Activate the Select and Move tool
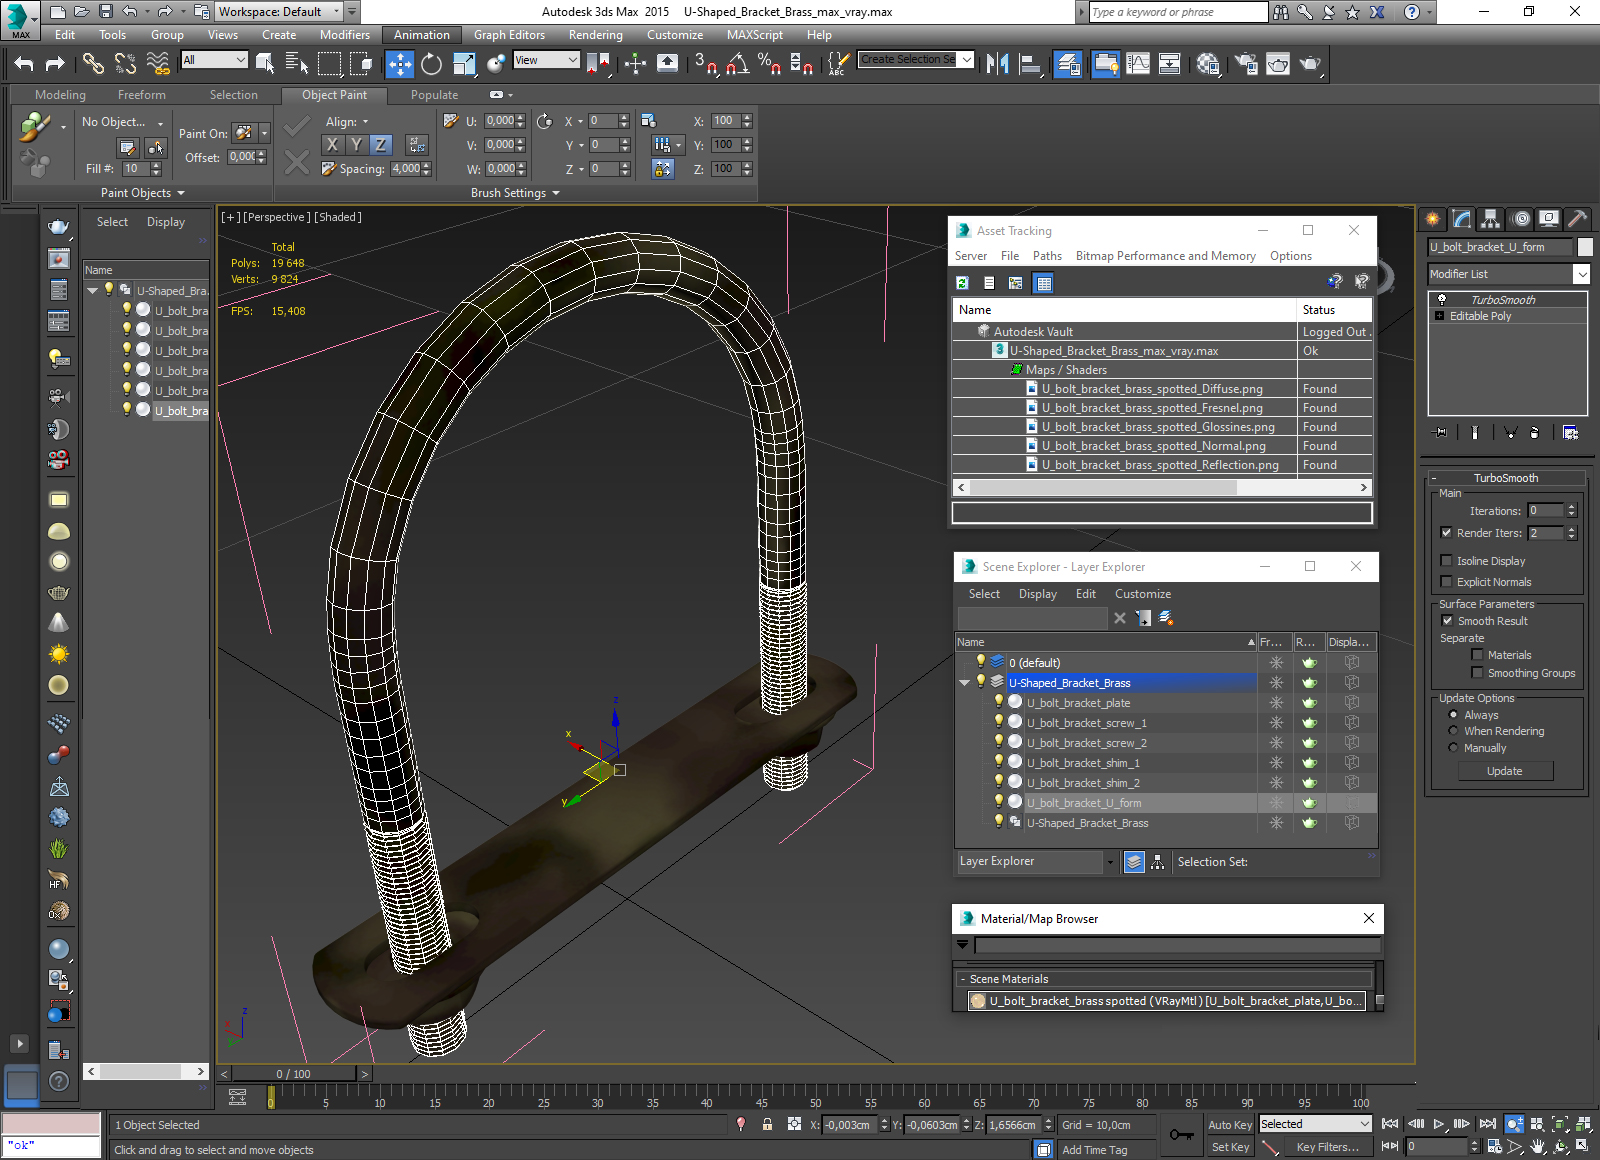The height and width of the screenshot is (1160, 1600). pos(399,64)
